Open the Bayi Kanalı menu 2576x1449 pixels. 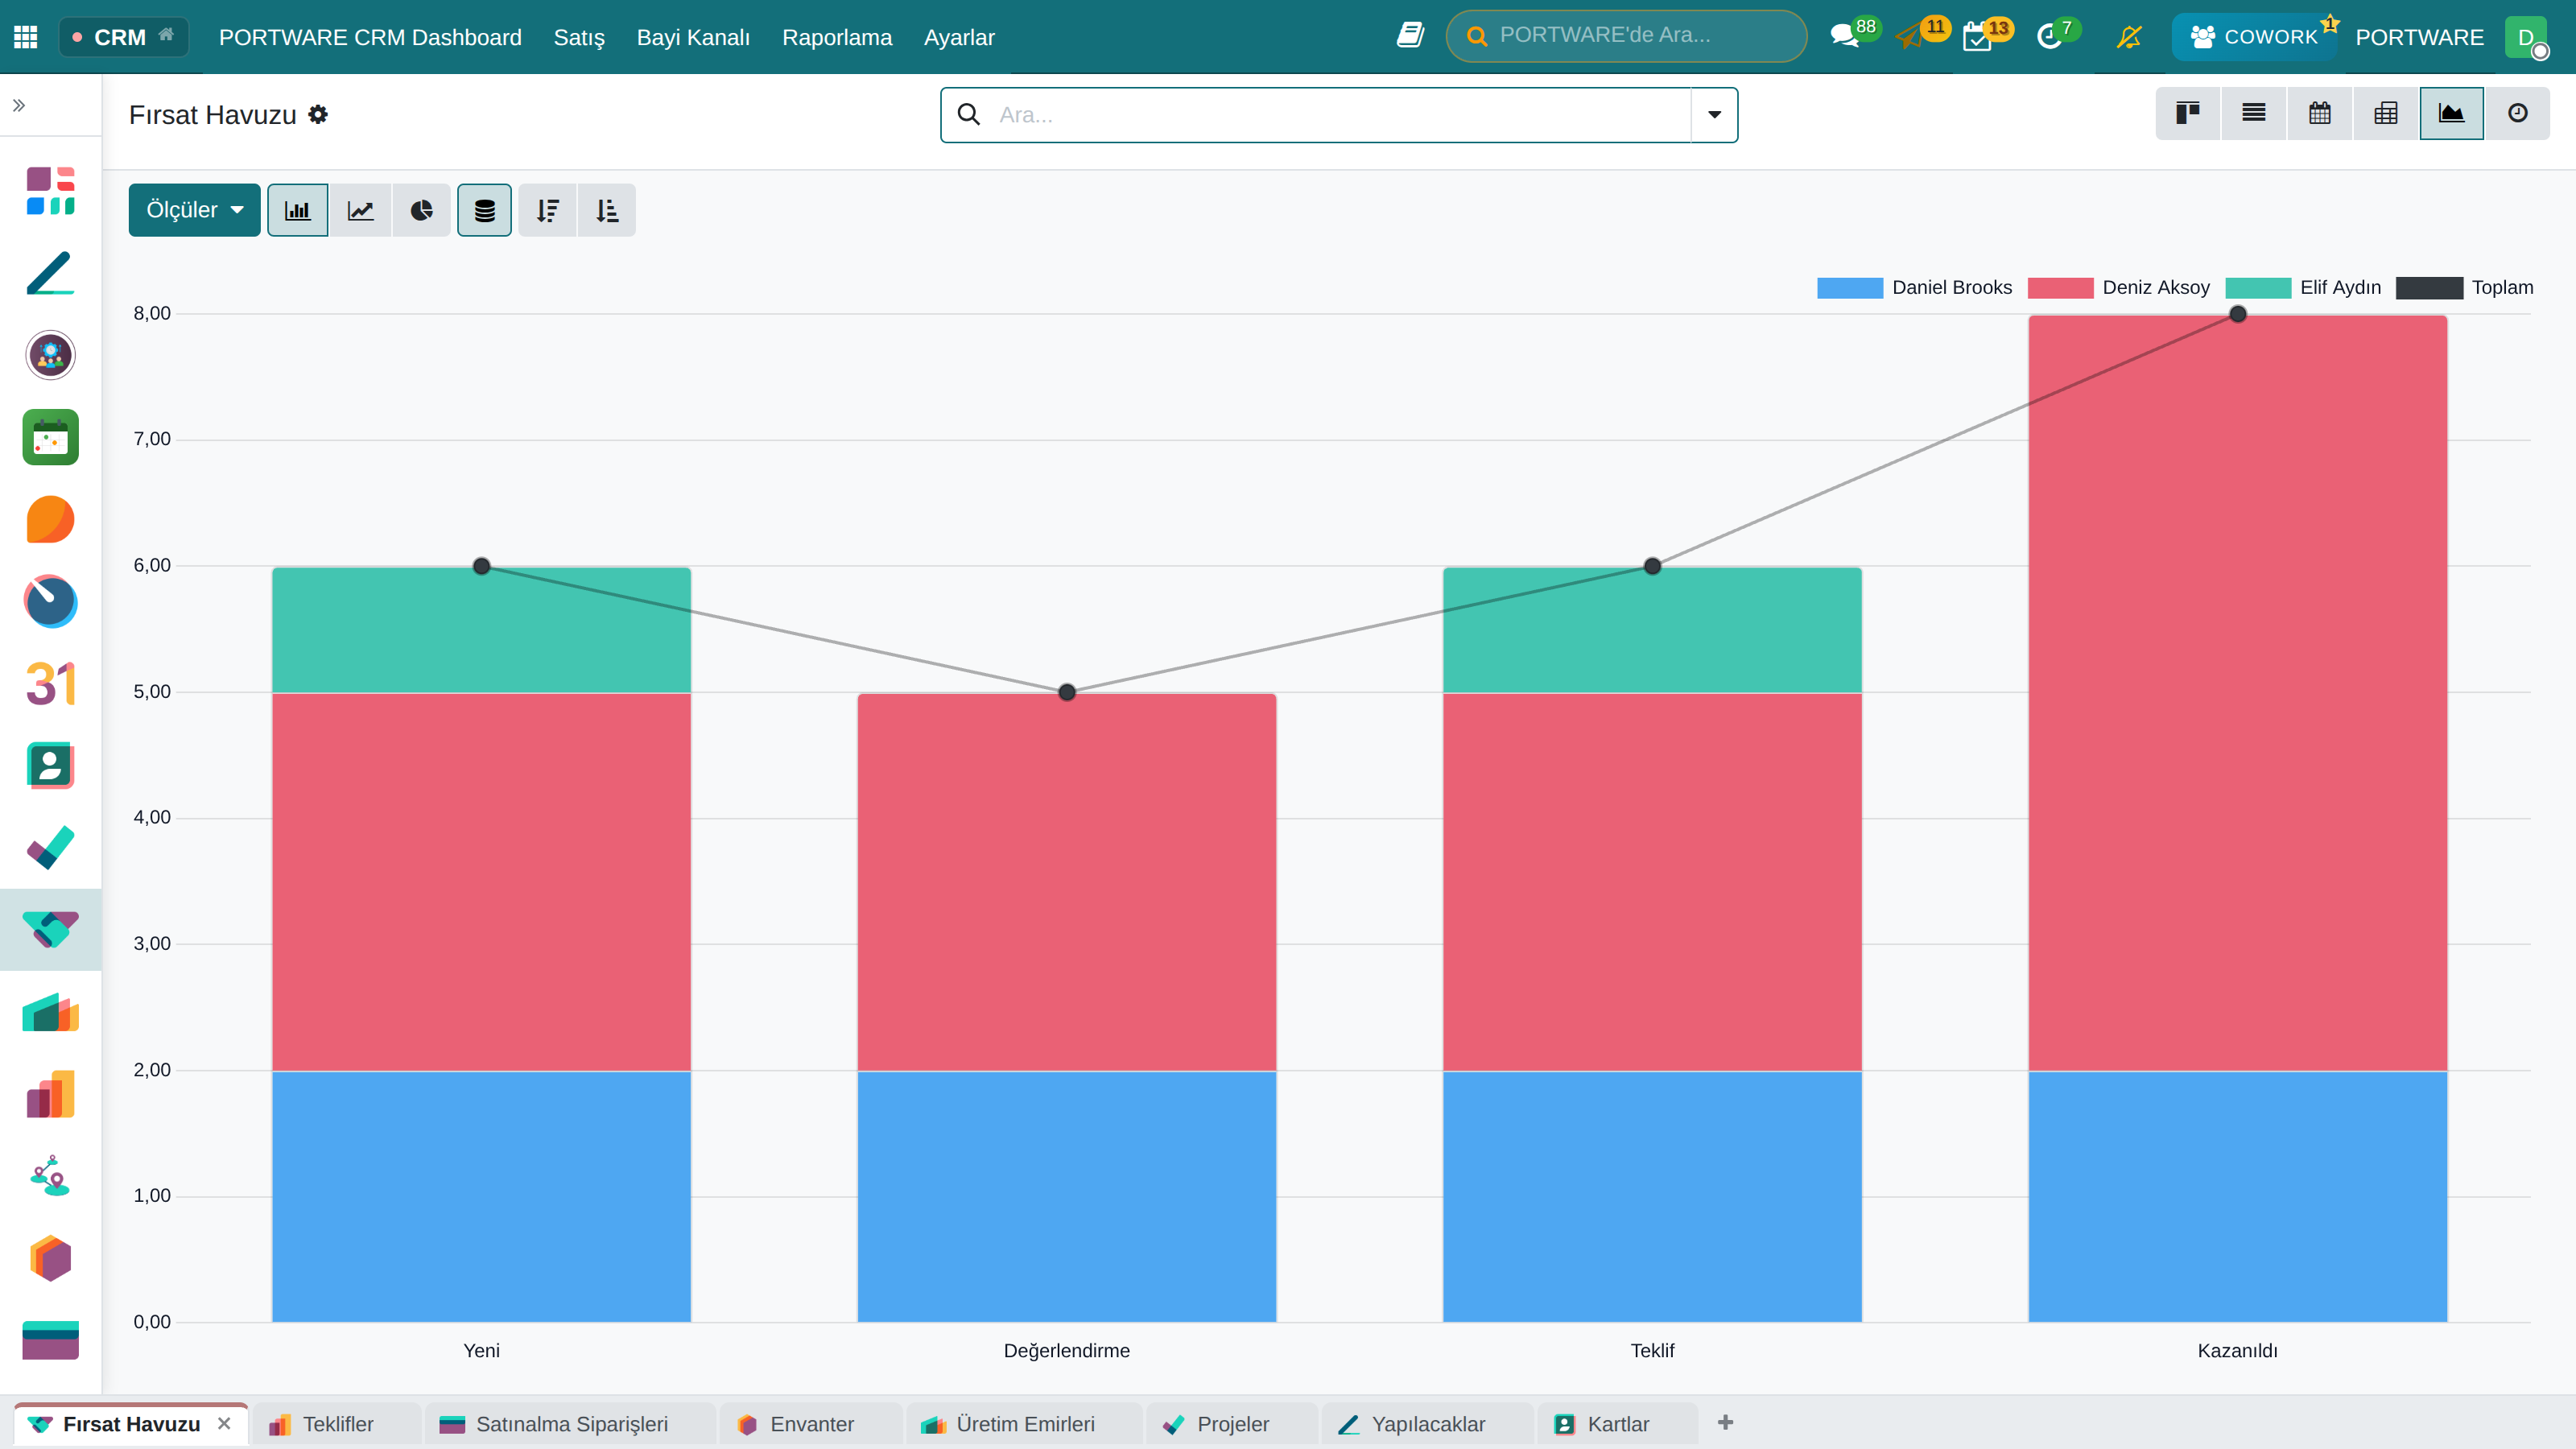(x=693, y=37)
